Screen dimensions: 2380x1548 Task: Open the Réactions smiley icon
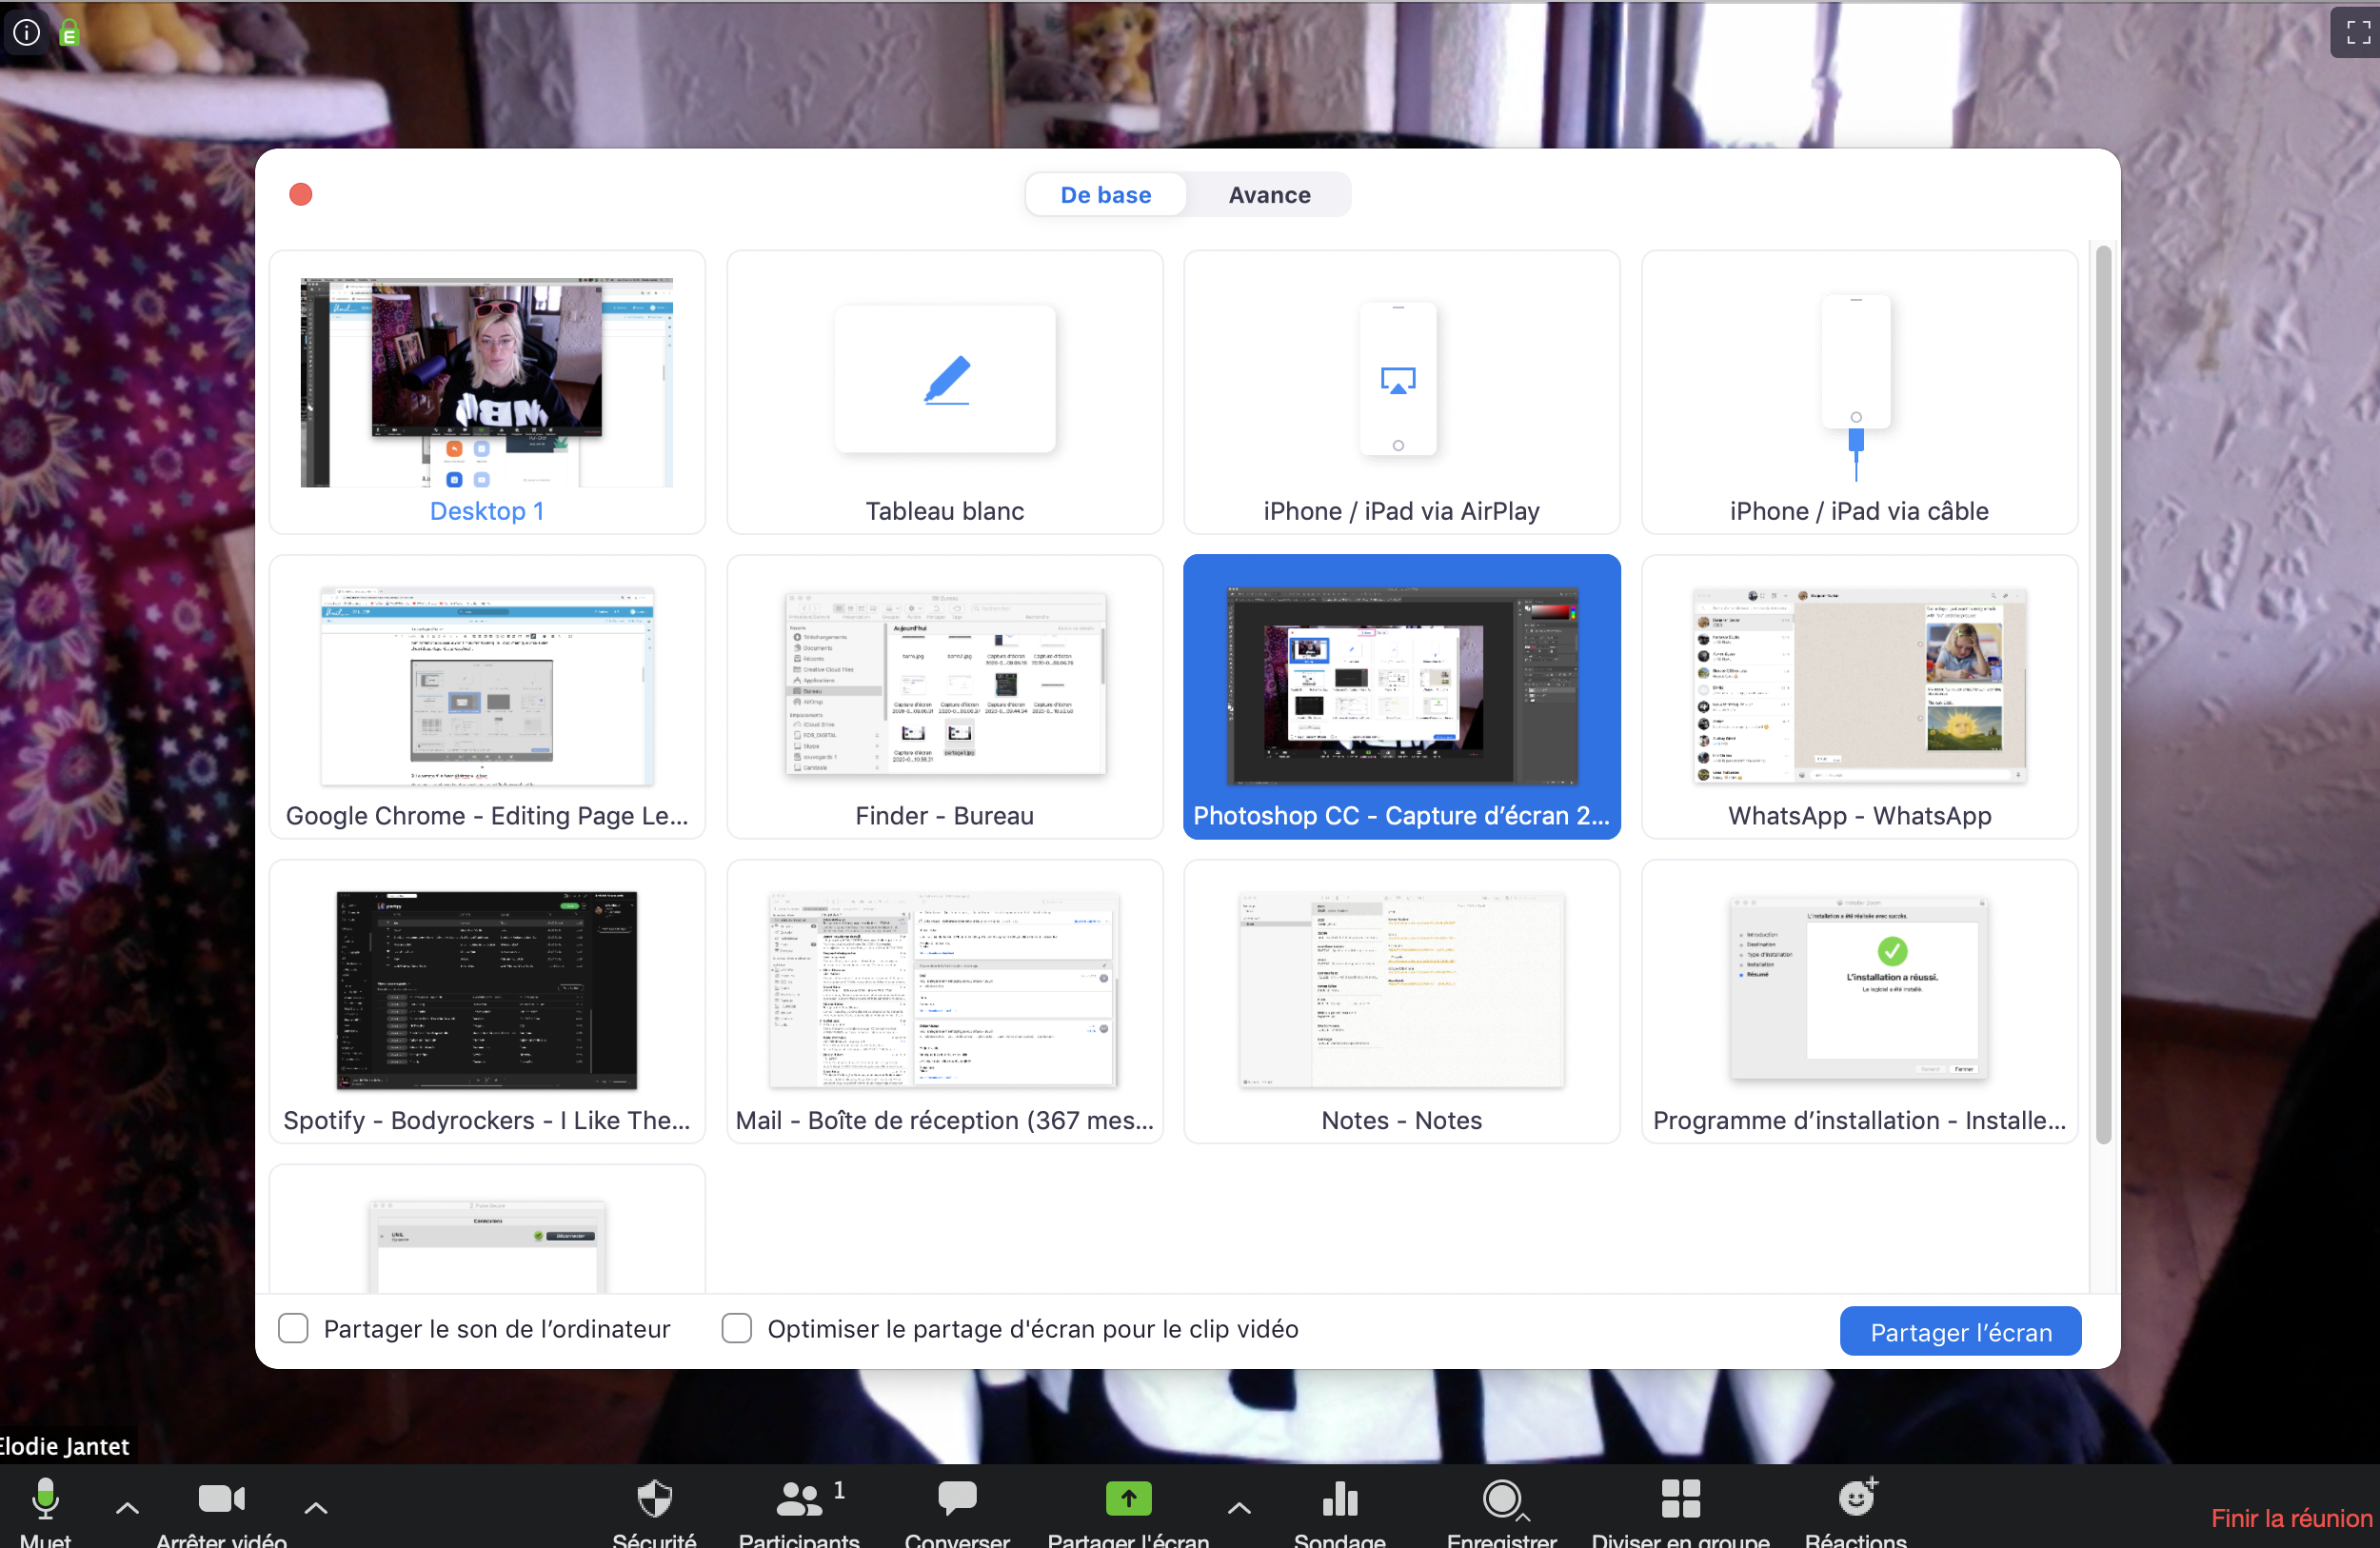click(1856, 1498)
